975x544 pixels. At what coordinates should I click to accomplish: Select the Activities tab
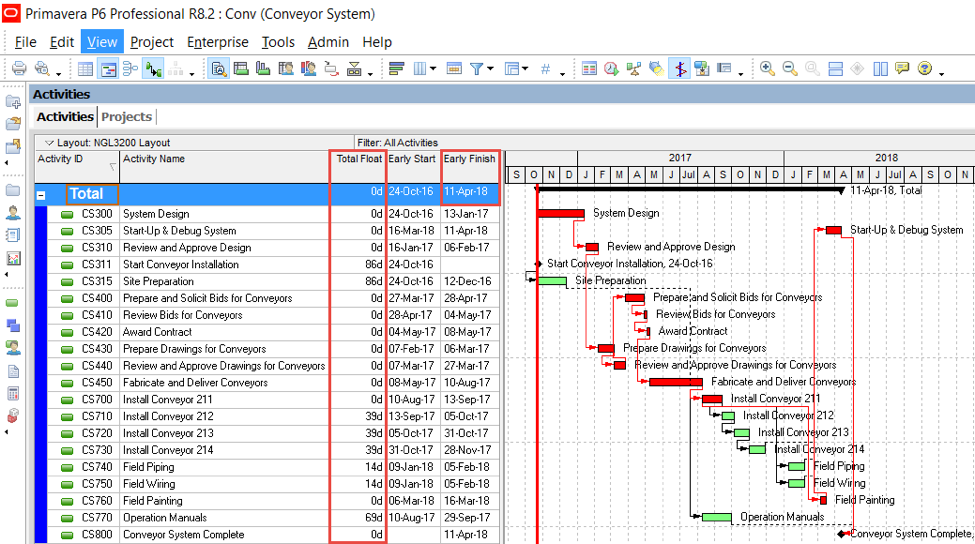(x=65, y=116)
